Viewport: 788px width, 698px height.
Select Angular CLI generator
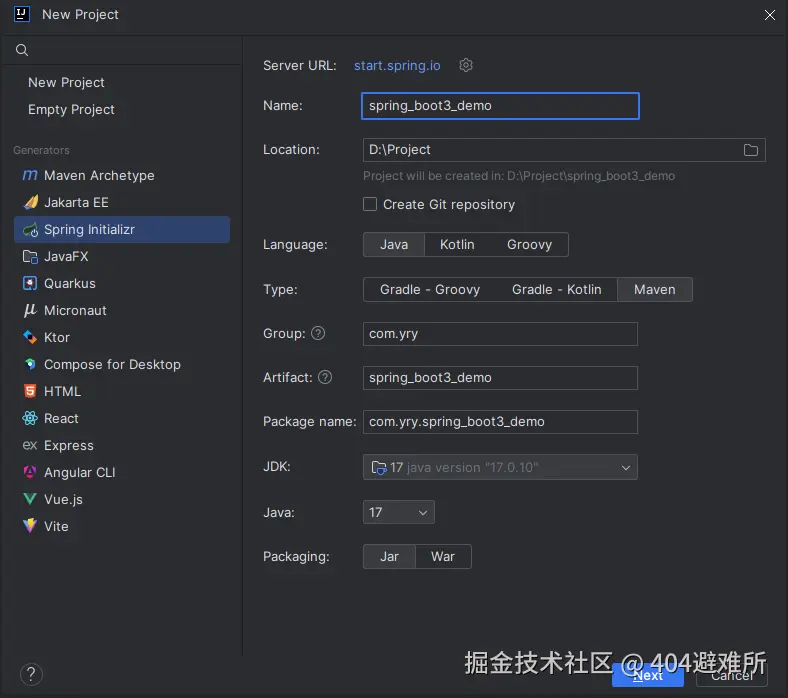point(122,472)
